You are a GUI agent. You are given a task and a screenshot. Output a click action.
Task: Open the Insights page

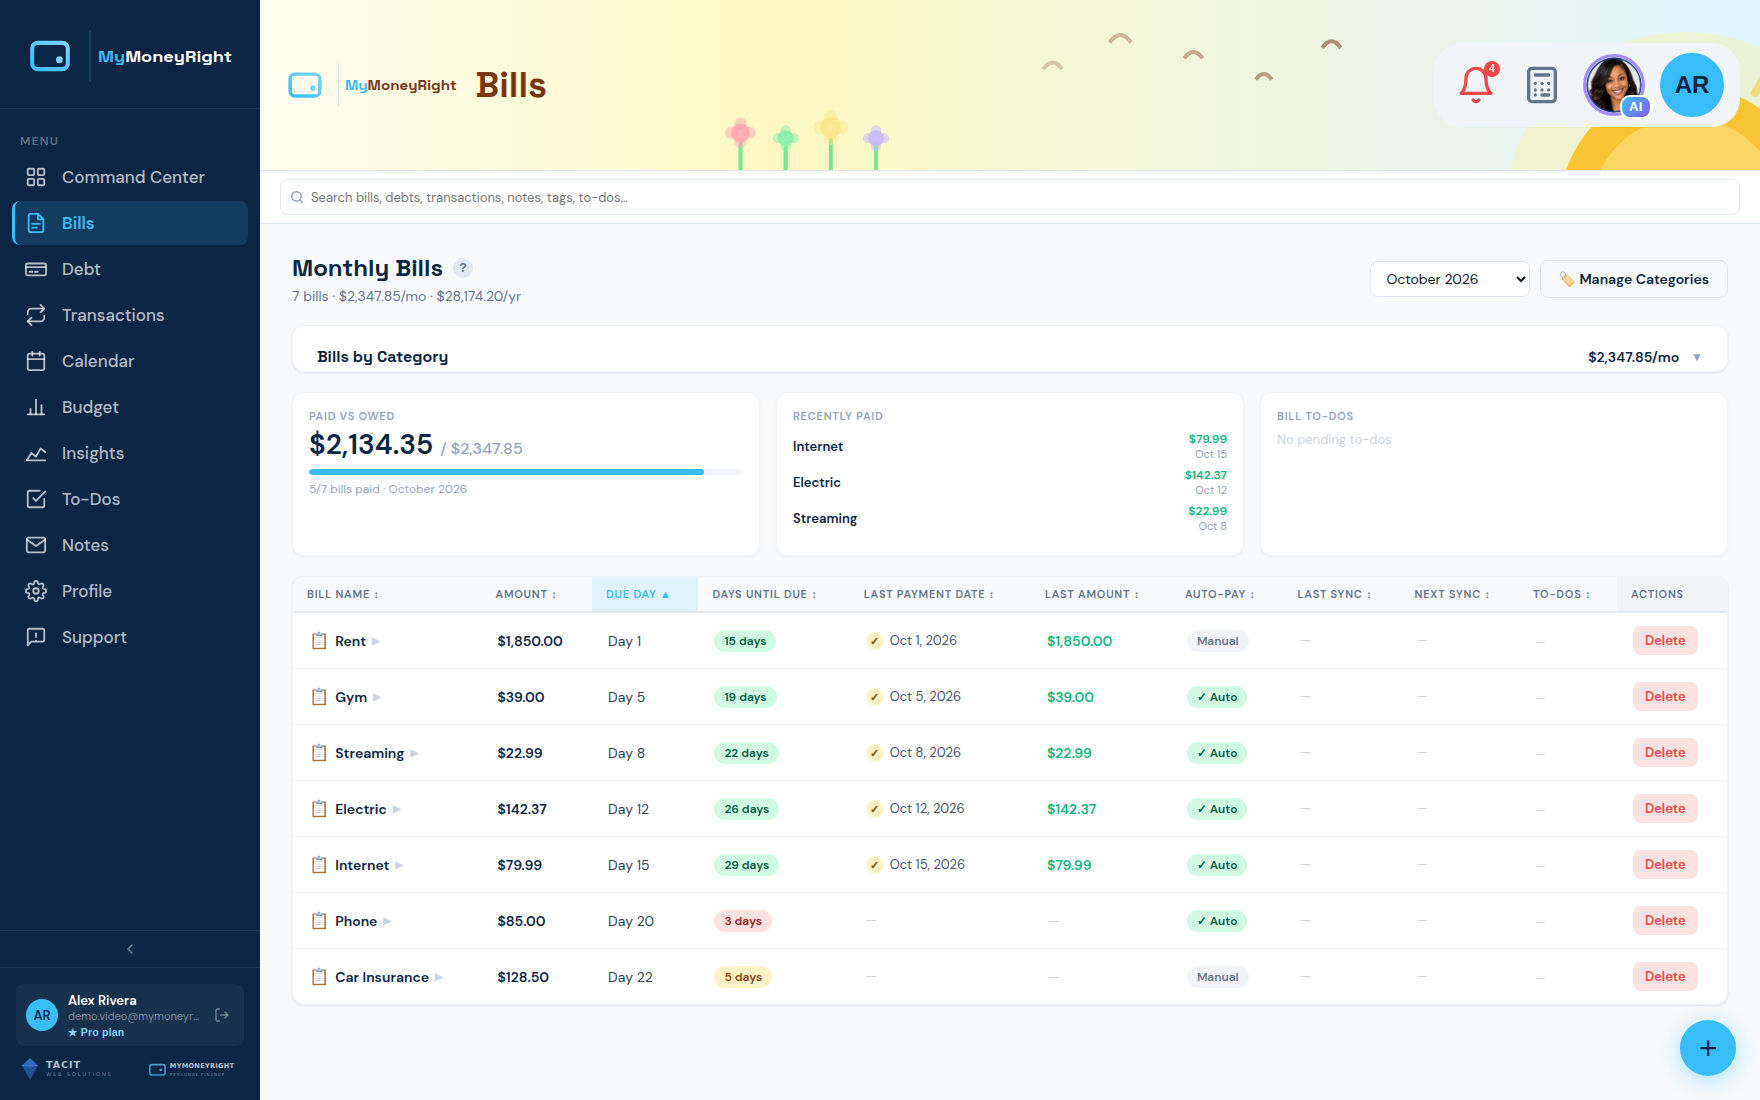[x=130, y=453]
